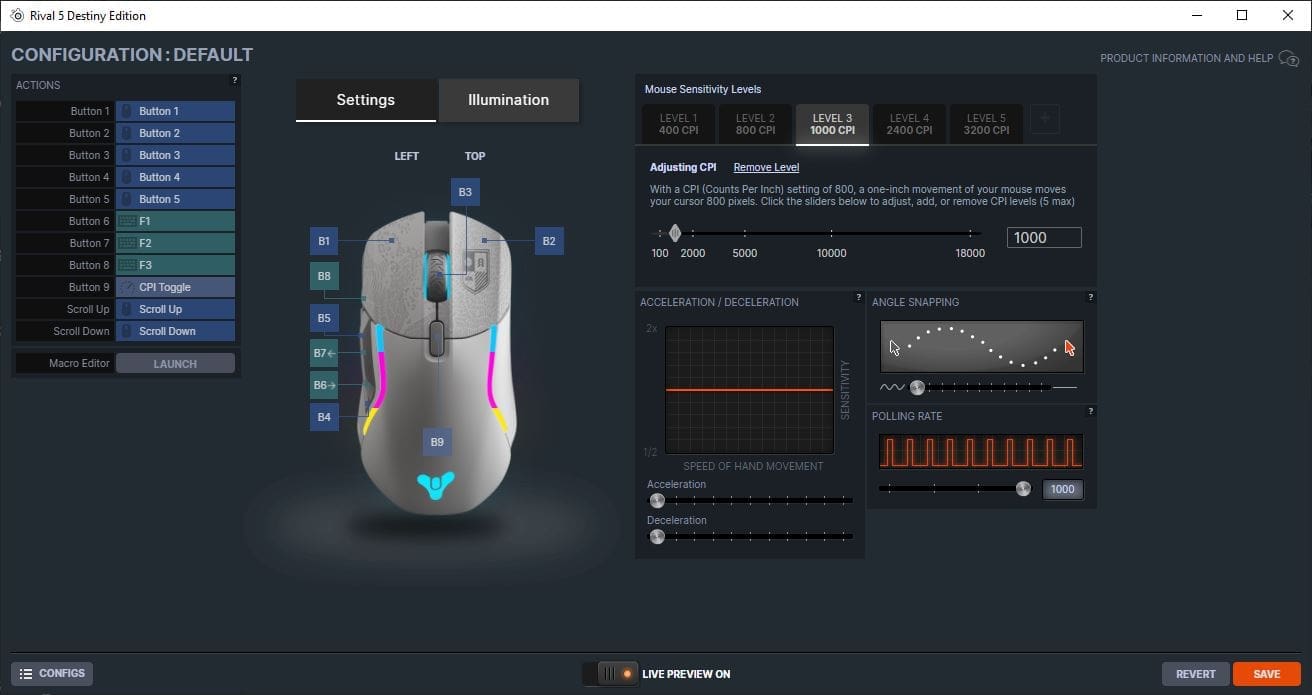Focus the CPI value input field
This screenshot has height=695, width=1312.
click(x=1044, y=237)
